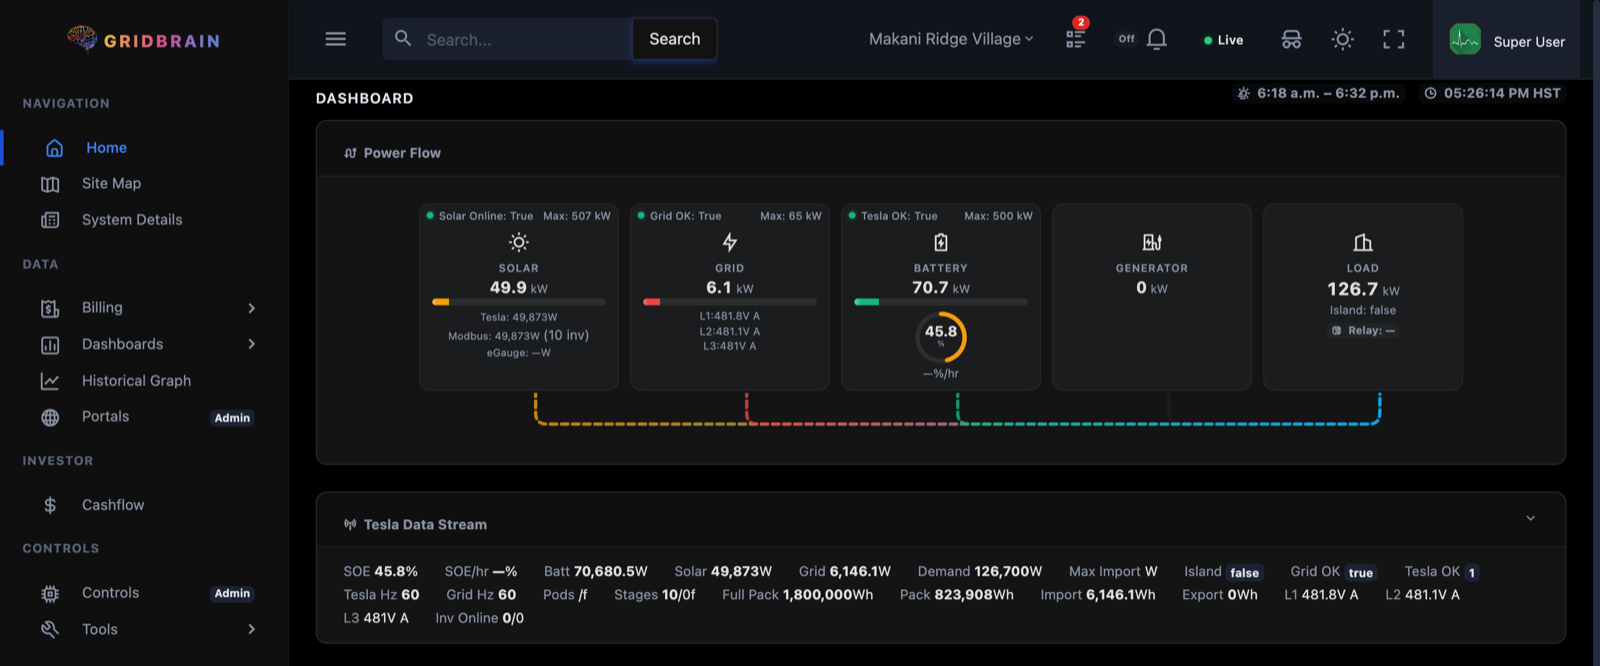
Task: Collapse the Tesla Data Stream panel
Action: click(x=1530, y=518)
